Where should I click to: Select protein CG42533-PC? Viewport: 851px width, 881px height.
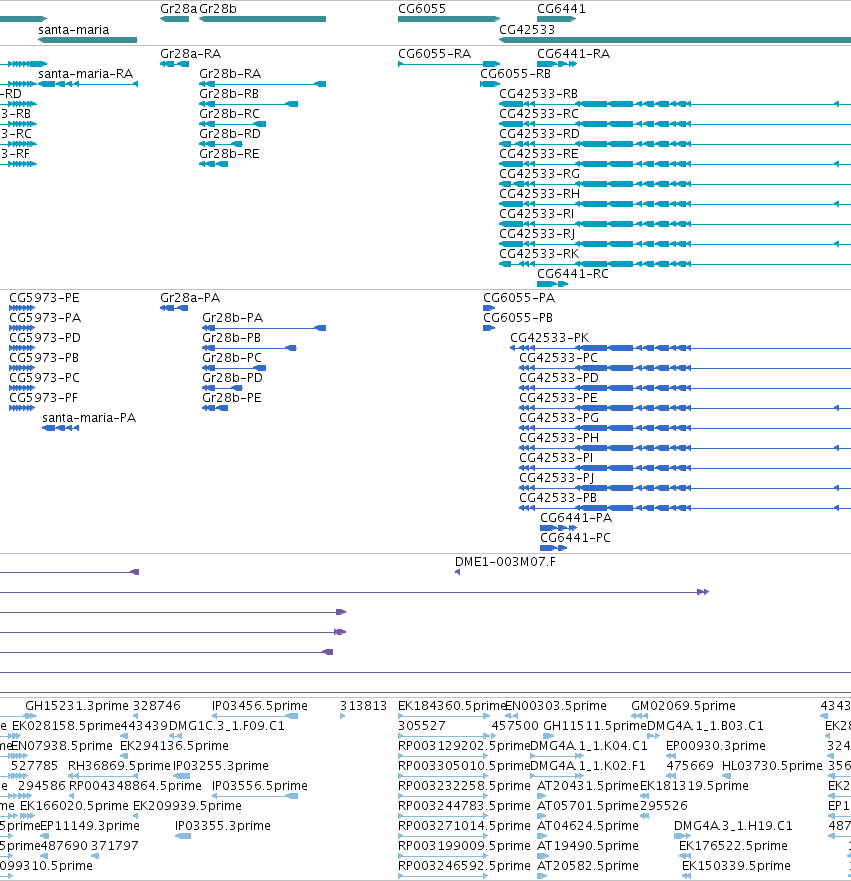coord(558,358)
